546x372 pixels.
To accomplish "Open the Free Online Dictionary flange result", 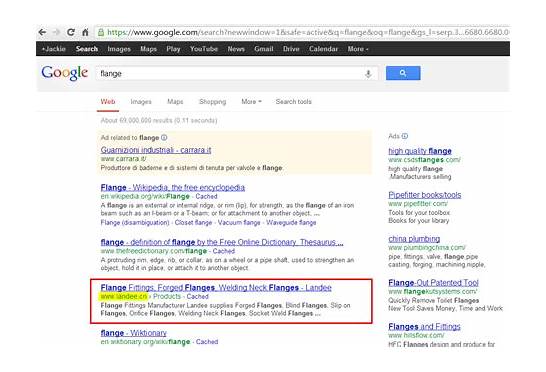I will tap(222, 242).
